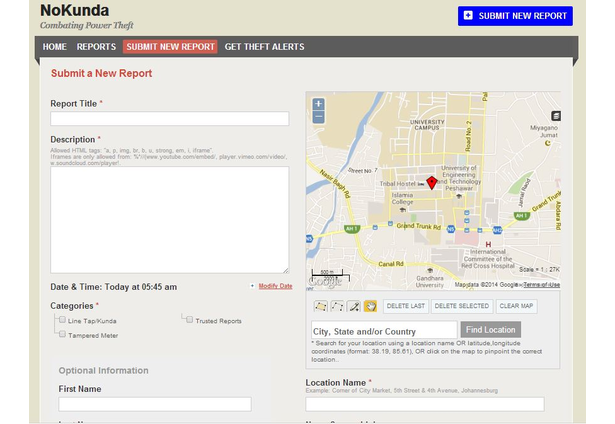Image resolution: width=615 pixels, height=424 pixels.
Task: Zoom out of the map with minus icon
Action: [318, 117]
